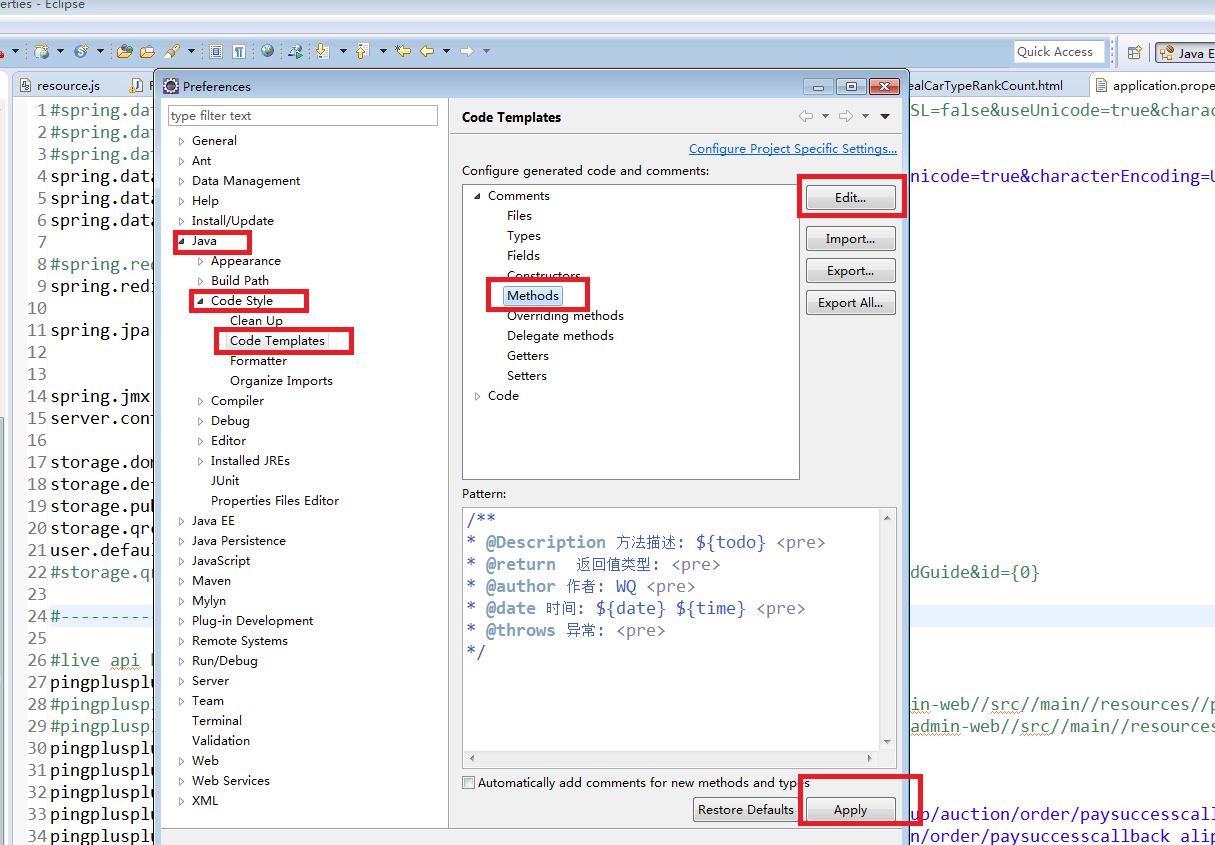Click the Preferences dialog forward arrow icon
Viewport: 1215px width, 845px height.
846,116
